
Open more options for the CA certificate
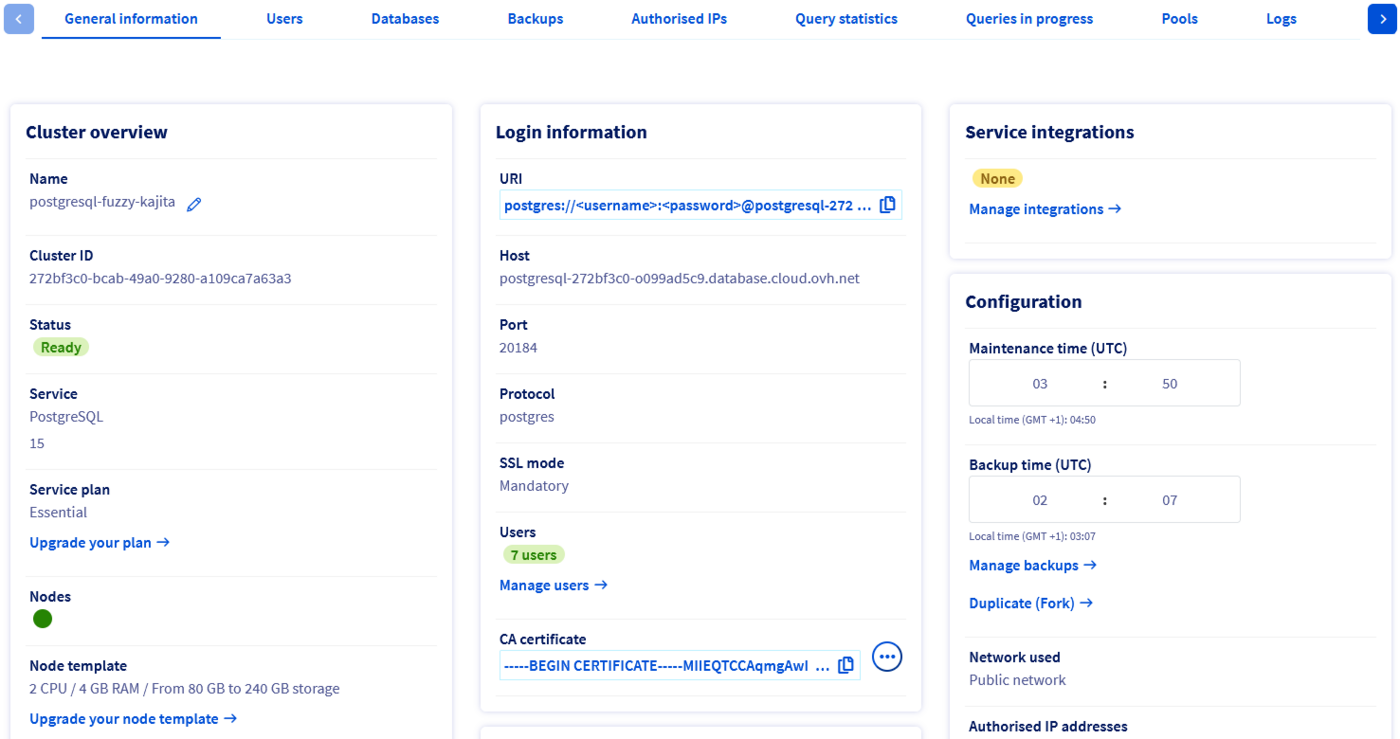[x=886, y=657]
